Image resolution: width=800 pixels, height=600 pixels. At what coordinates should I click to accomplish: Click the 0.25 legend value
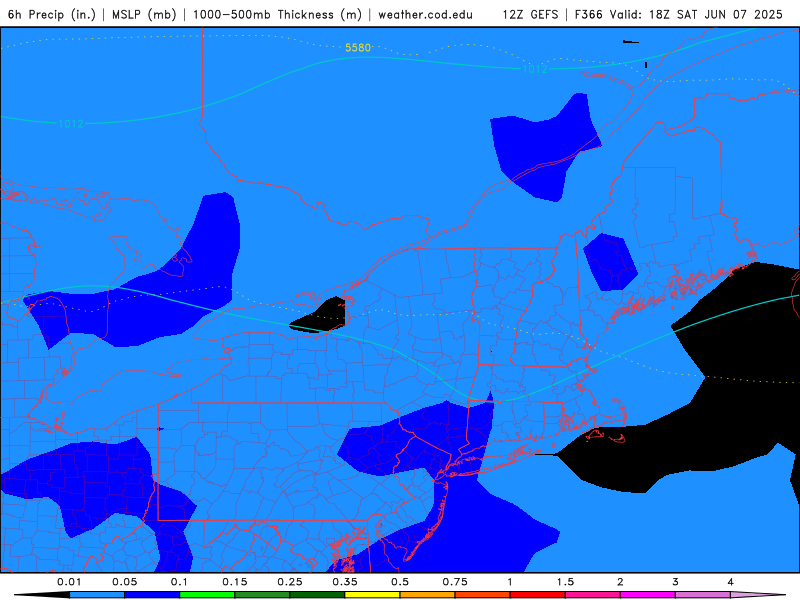point(290,582)
